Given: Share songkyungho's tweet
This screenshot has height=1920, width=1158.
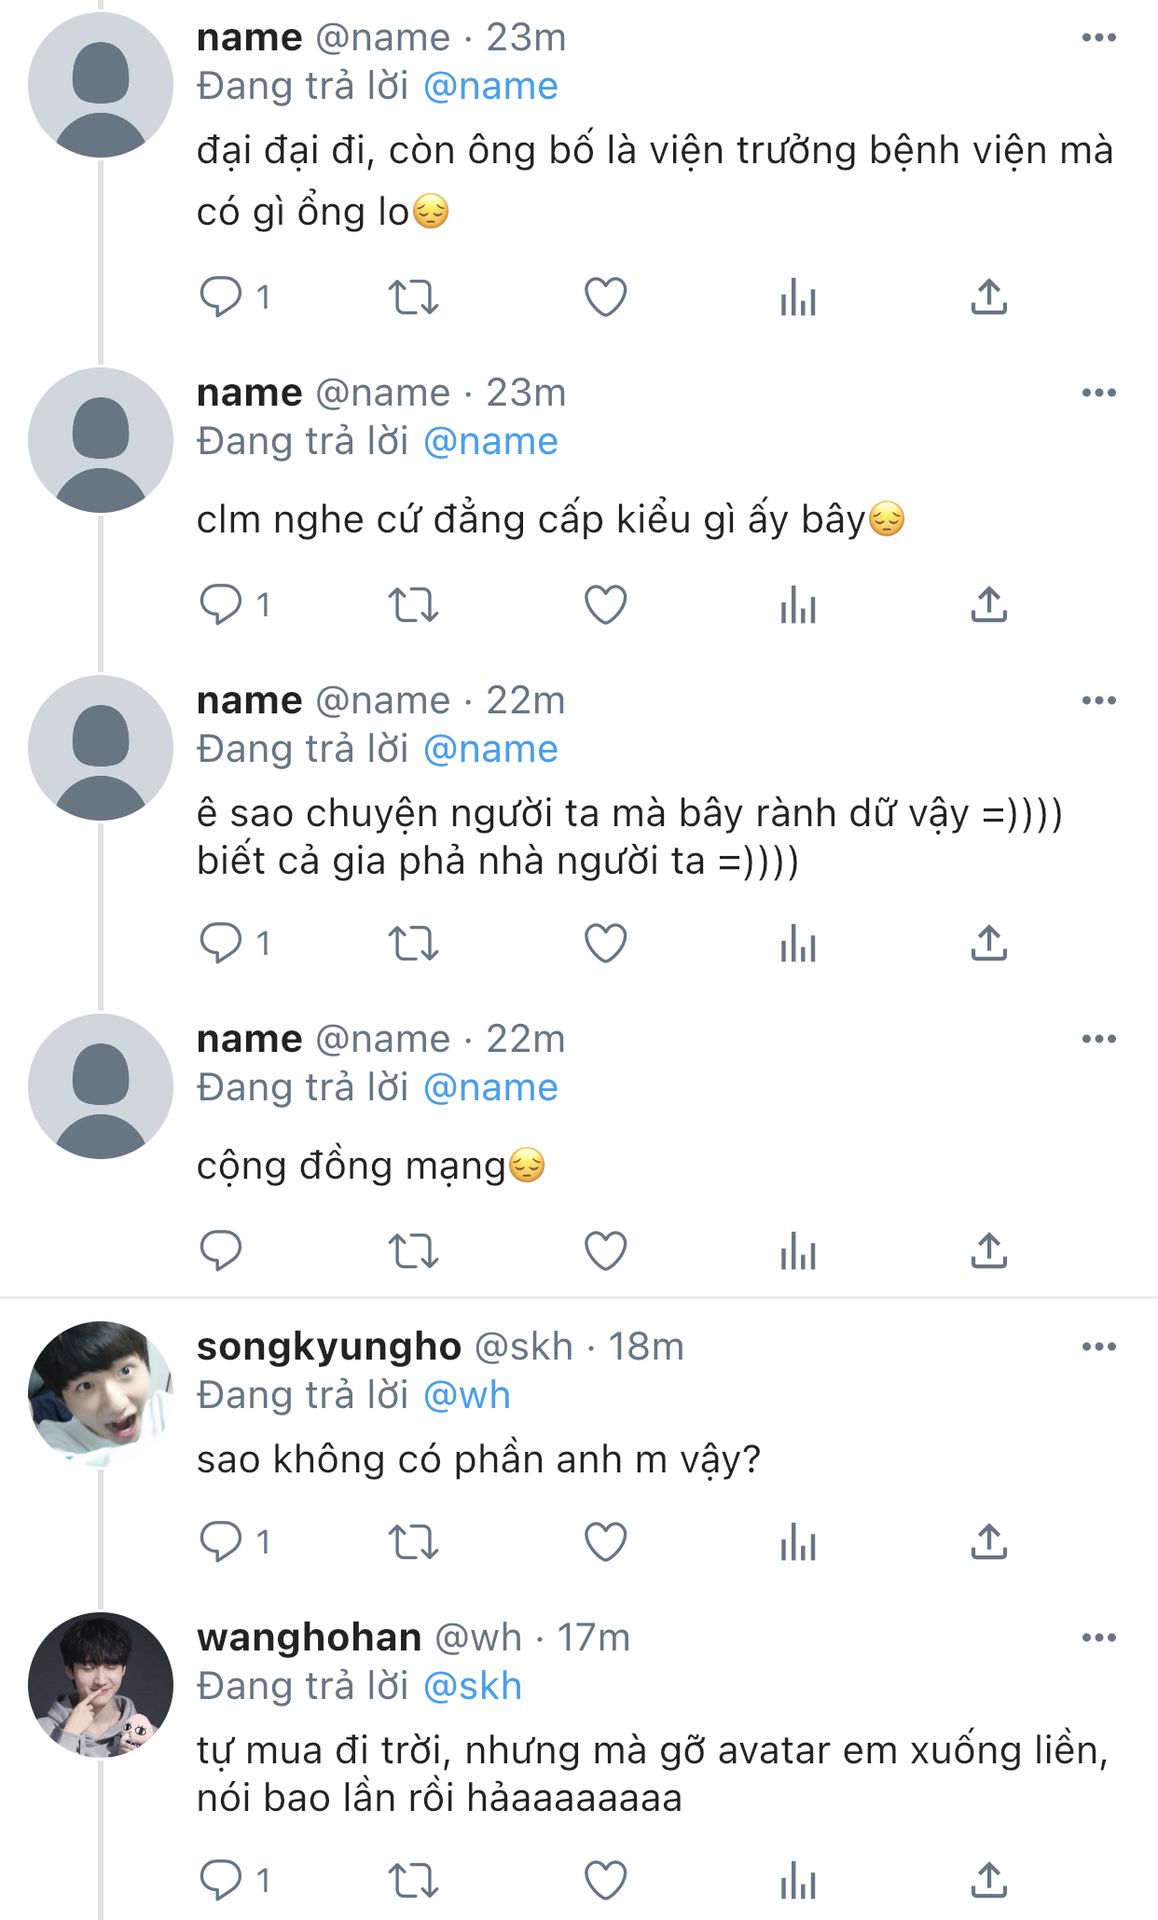Looking at the screenshot, I should [x=989, y=1541].
